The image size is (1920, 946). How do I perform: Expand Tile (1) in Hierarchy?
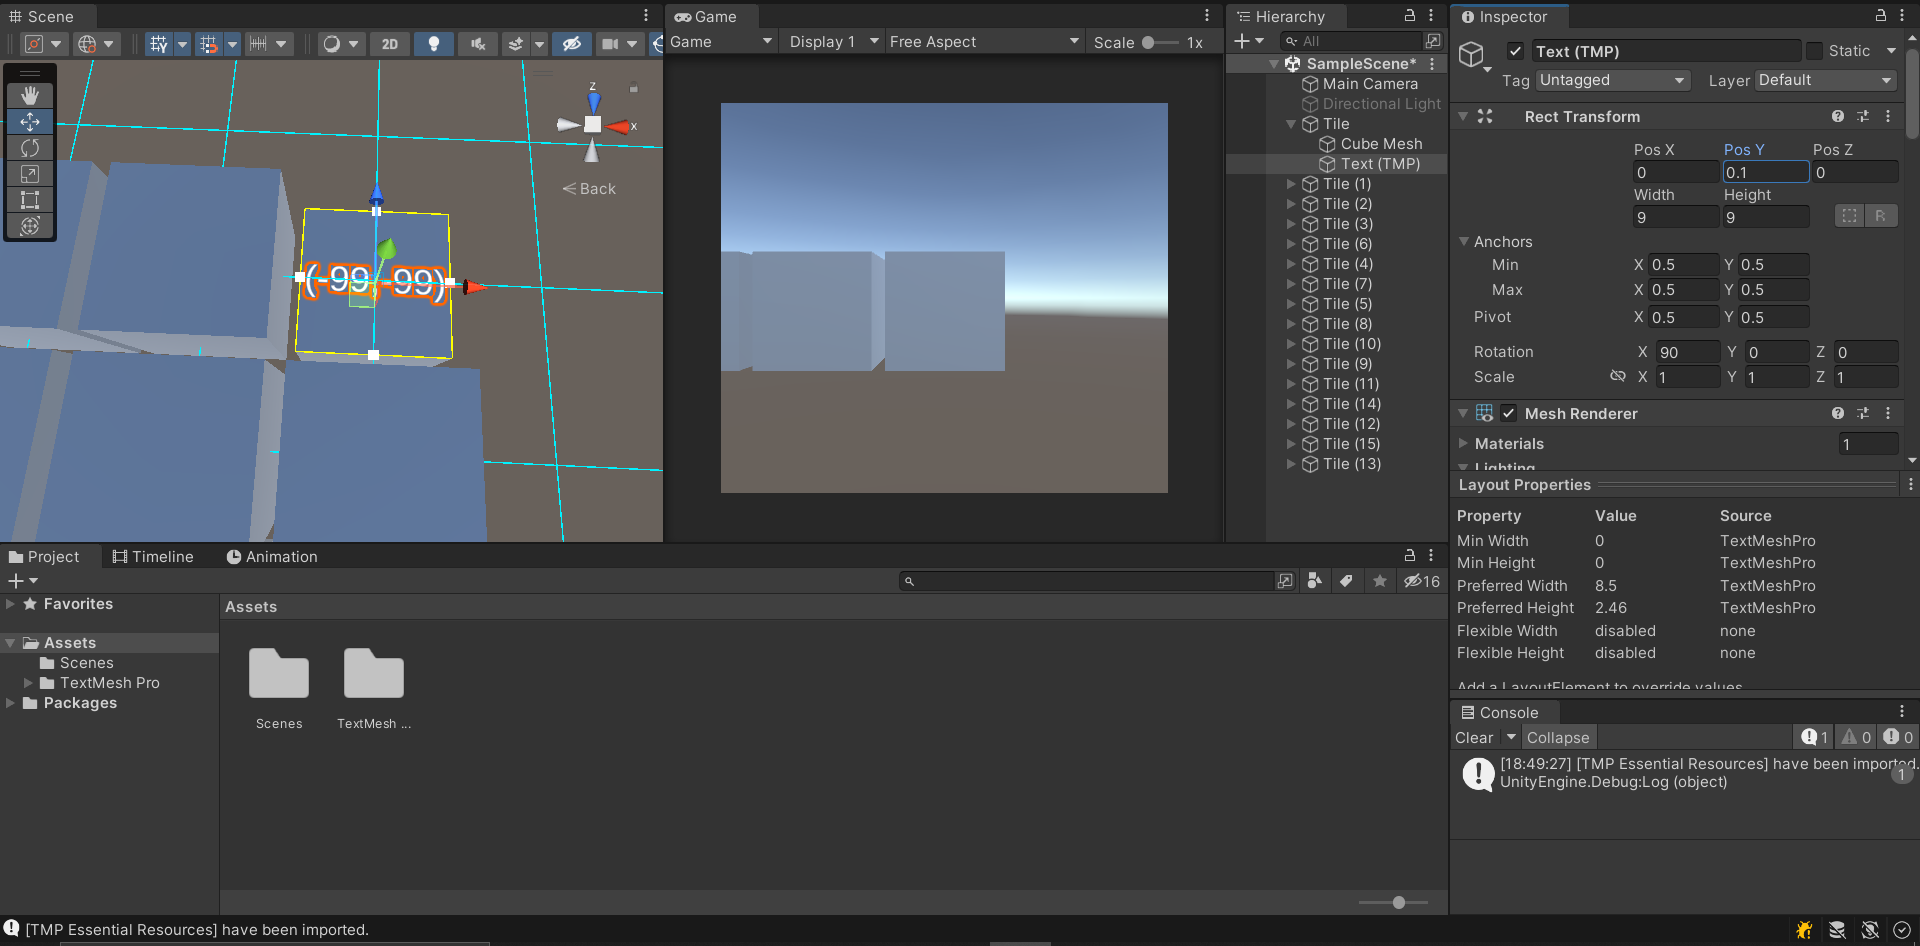1291,184
